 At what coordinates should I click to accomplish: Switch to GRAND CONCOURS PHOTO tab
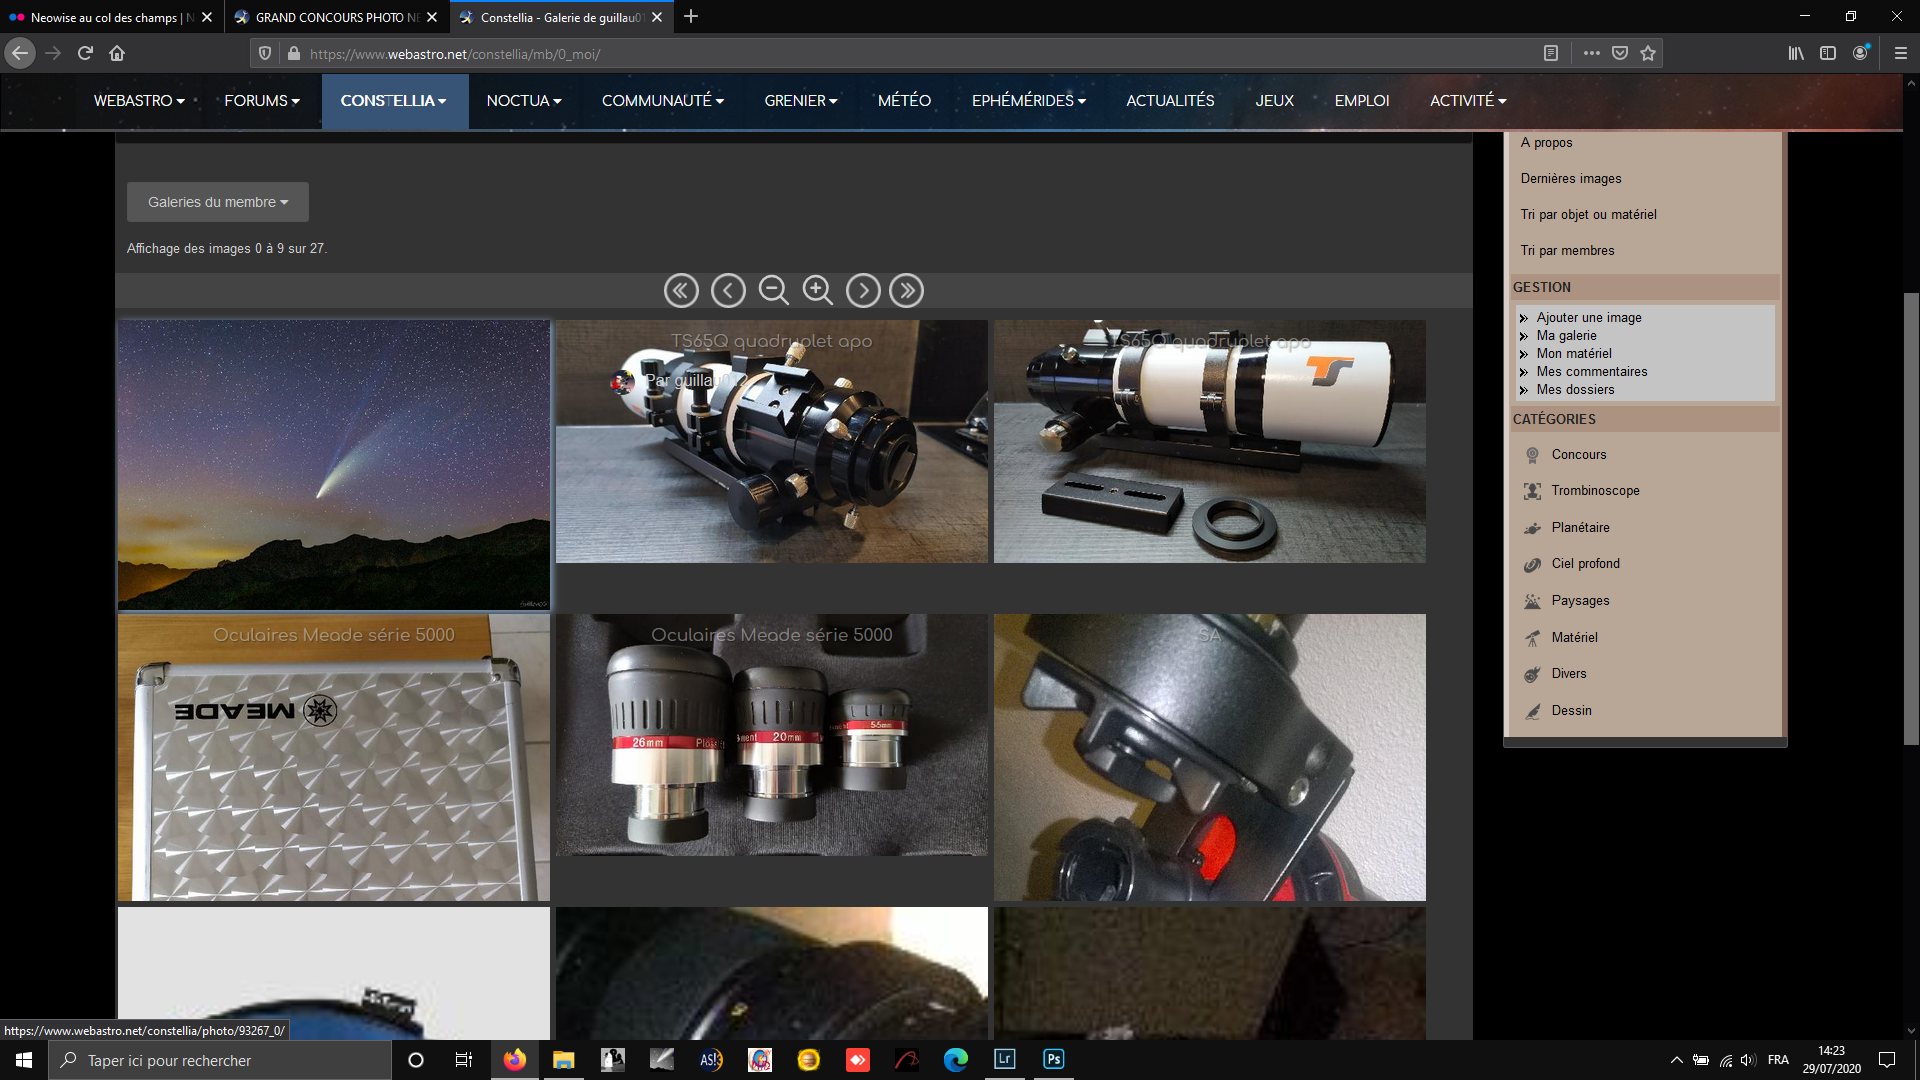point(330,17)
